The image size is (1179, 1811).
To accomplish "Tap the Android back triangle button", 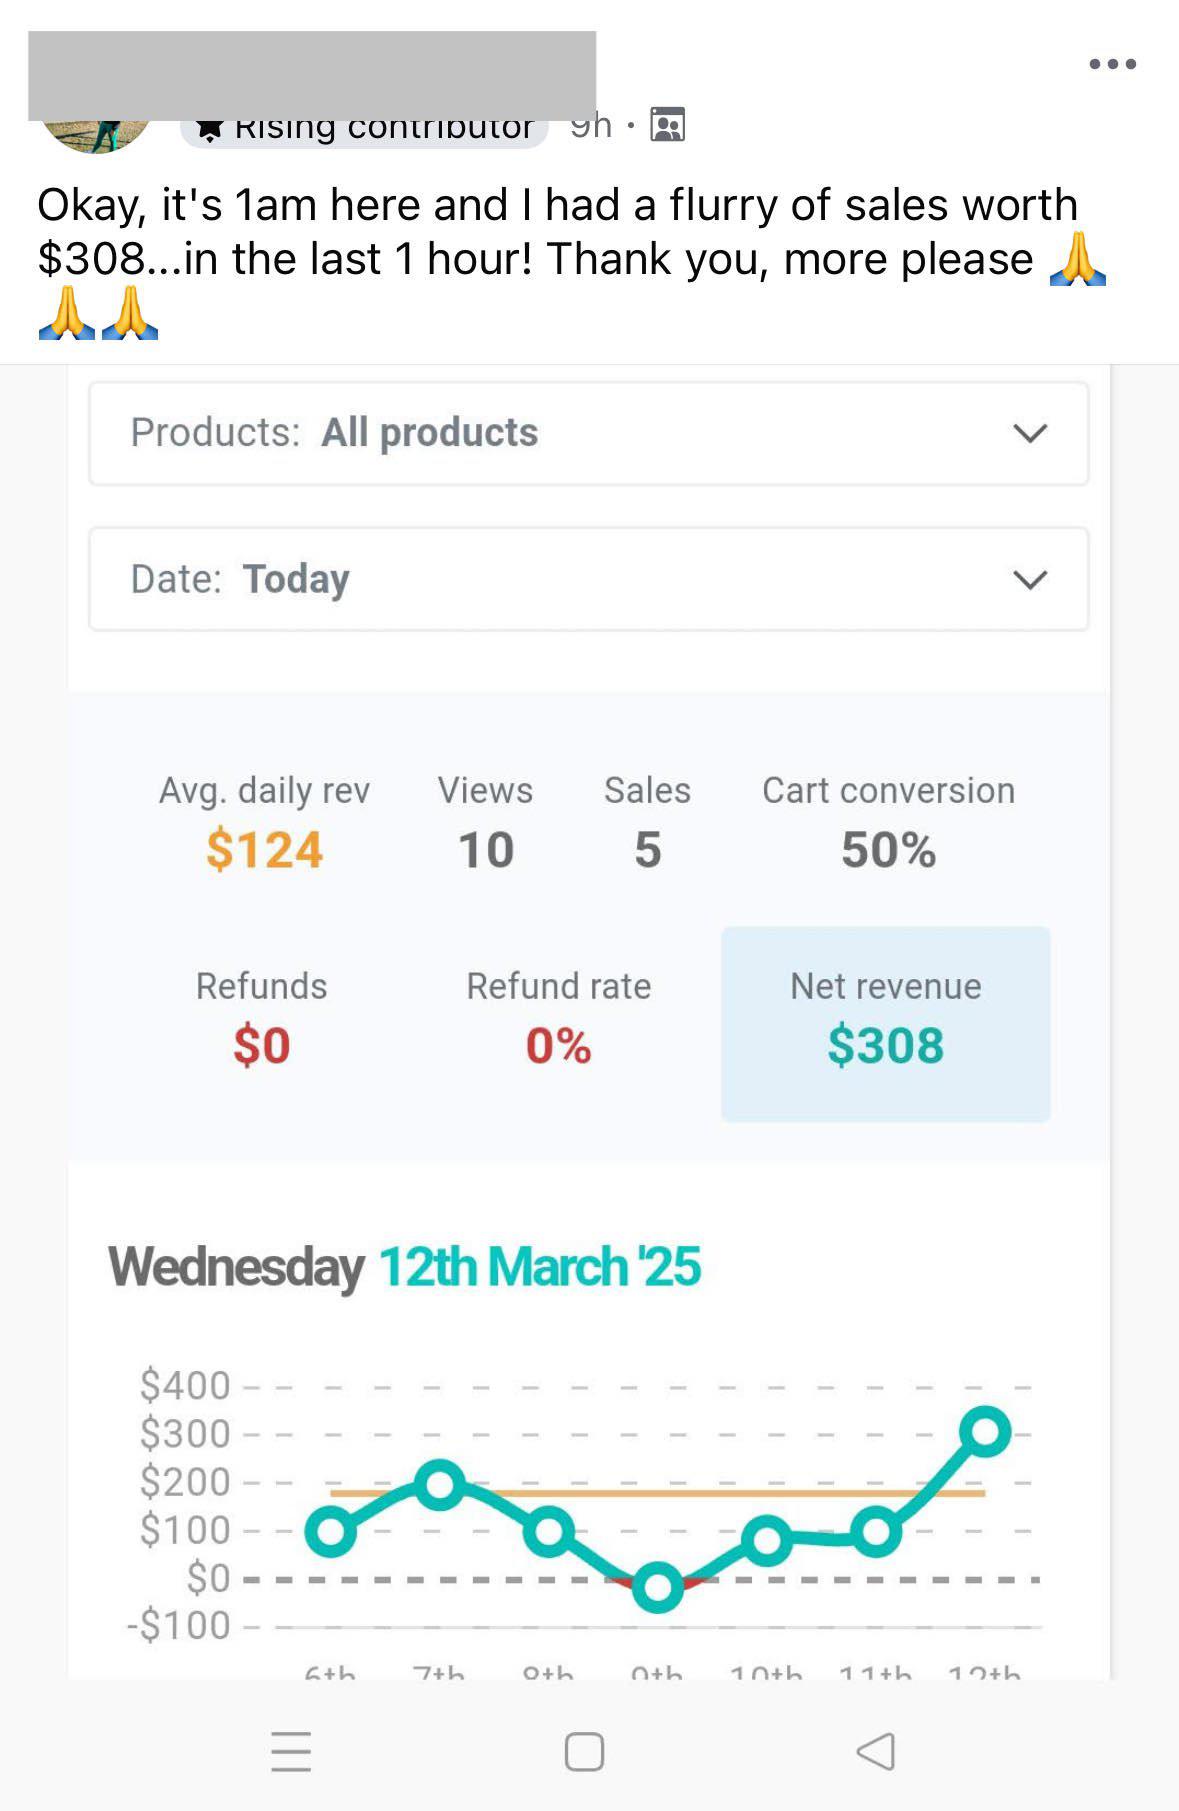I will tap(876, 1751).
